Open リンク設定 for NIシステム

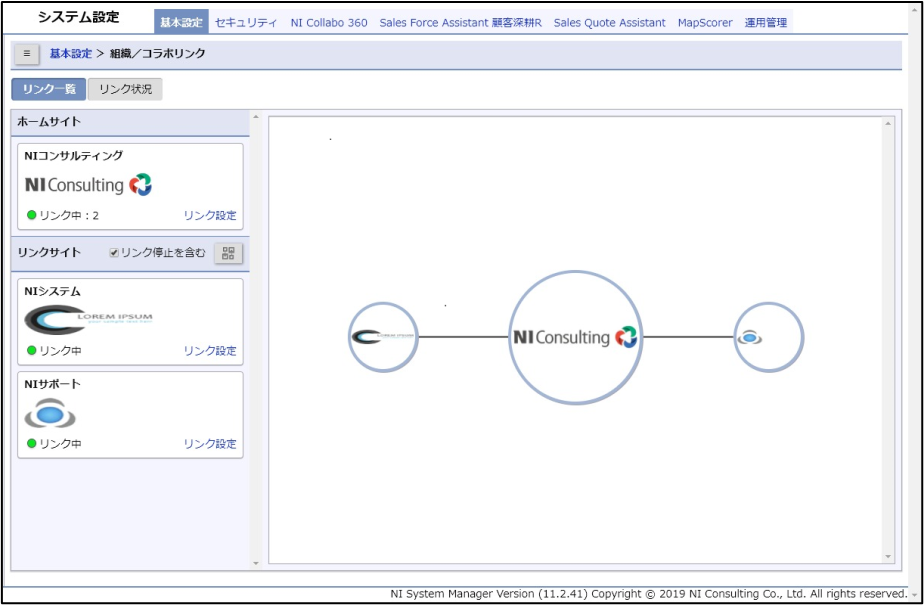pyautogui.click(x=210, y=351)
